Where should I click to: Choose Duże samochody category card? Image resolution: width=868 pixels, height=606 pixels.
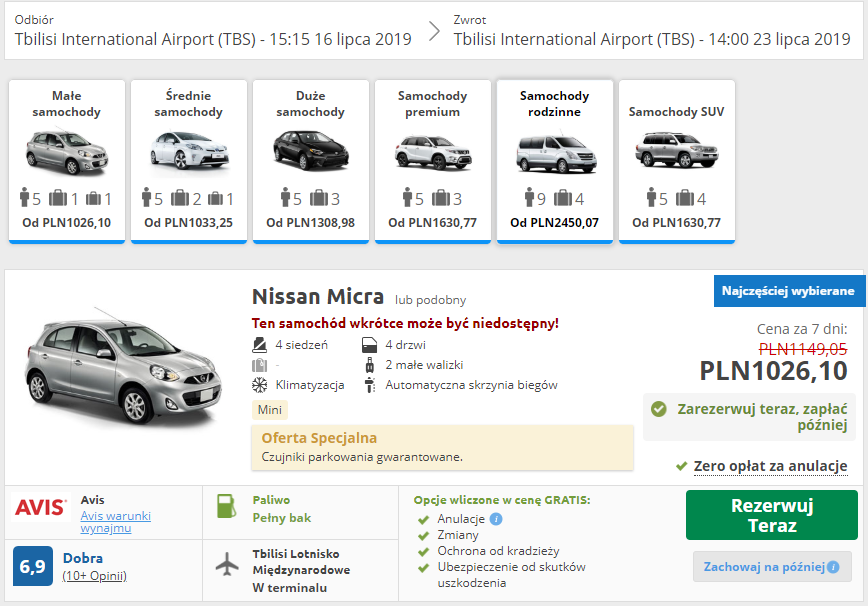coord(311,161)
